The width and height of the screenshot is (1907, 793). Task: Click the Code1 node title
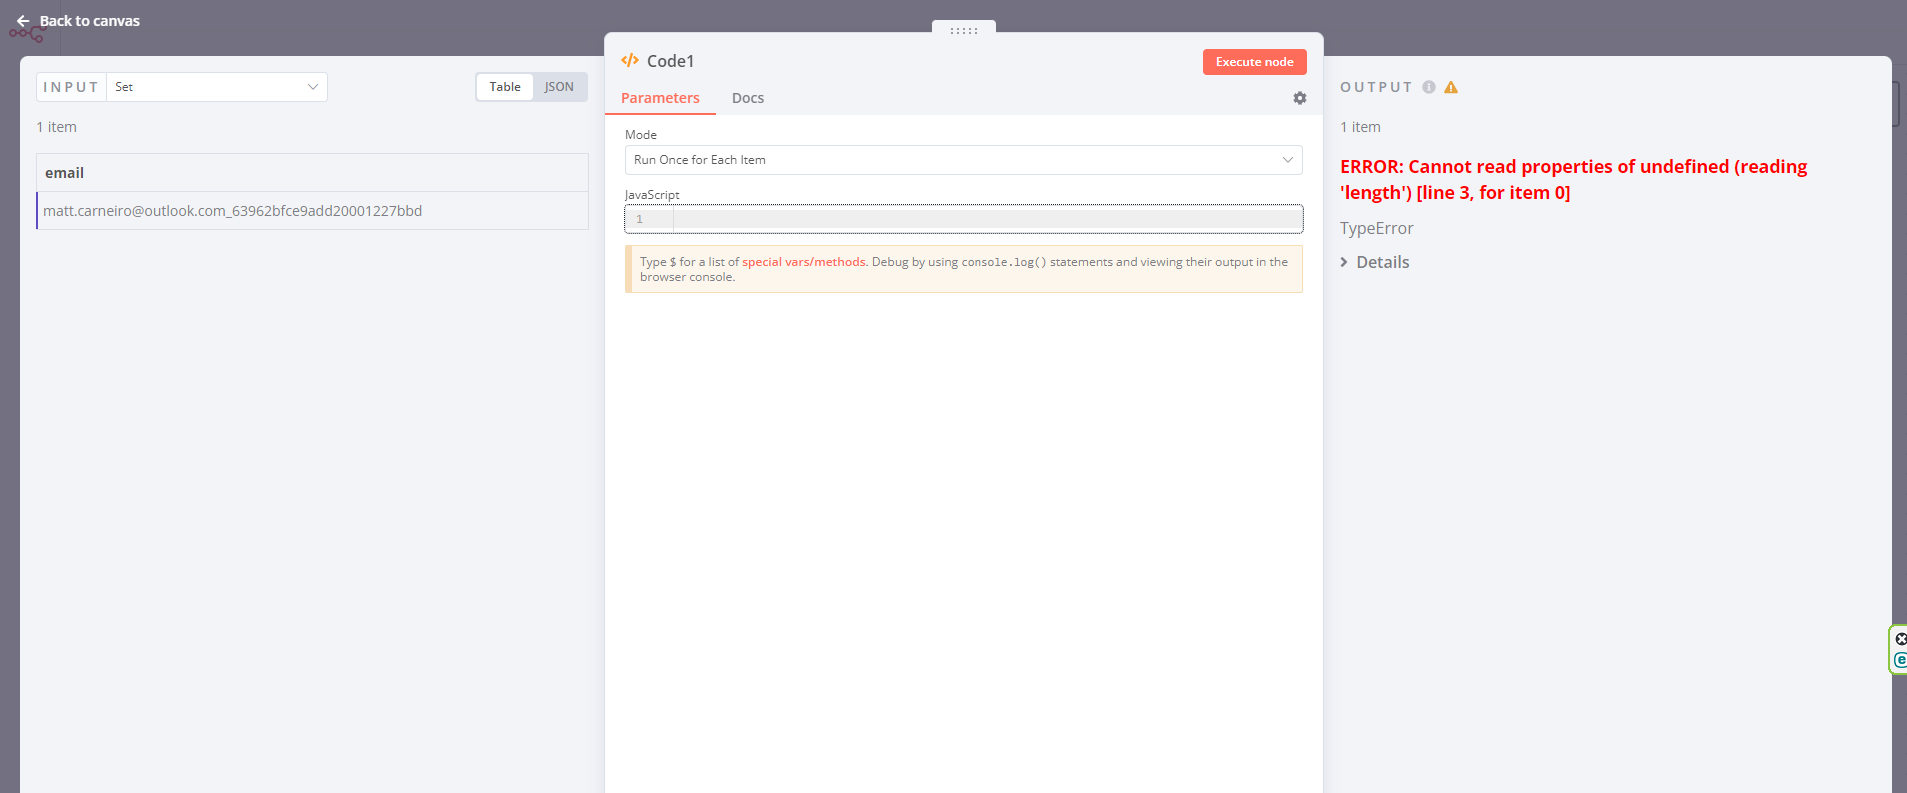pos(671,61)
